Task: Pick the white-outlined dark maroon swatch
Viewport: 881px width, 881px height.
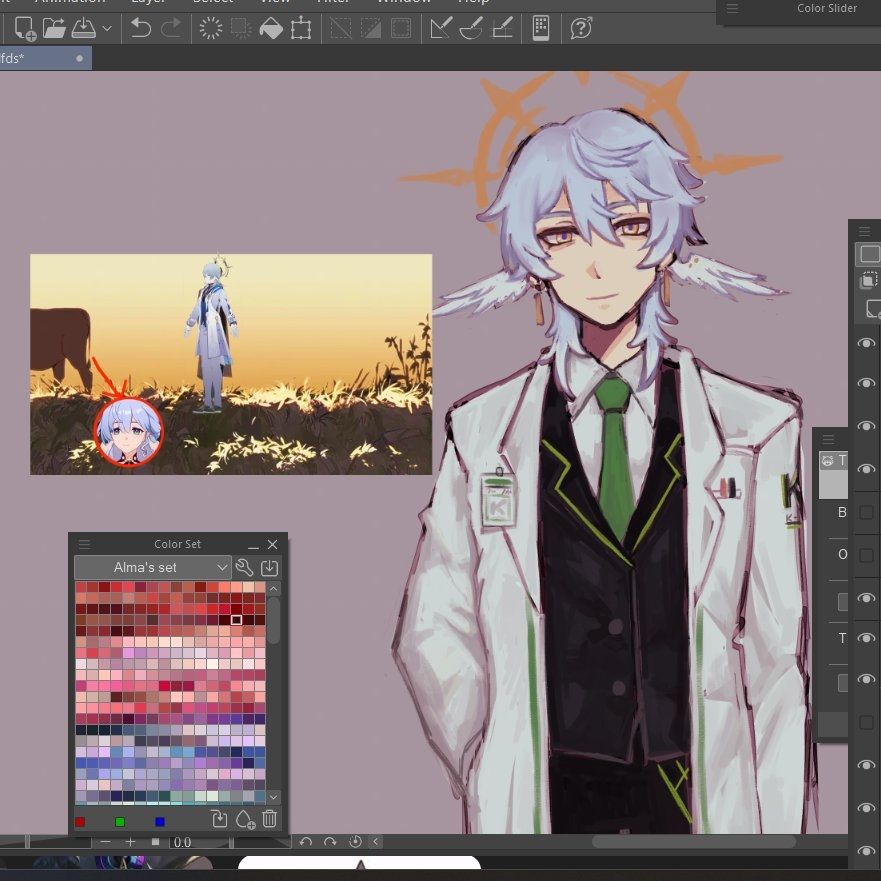Action: [236, 619]
